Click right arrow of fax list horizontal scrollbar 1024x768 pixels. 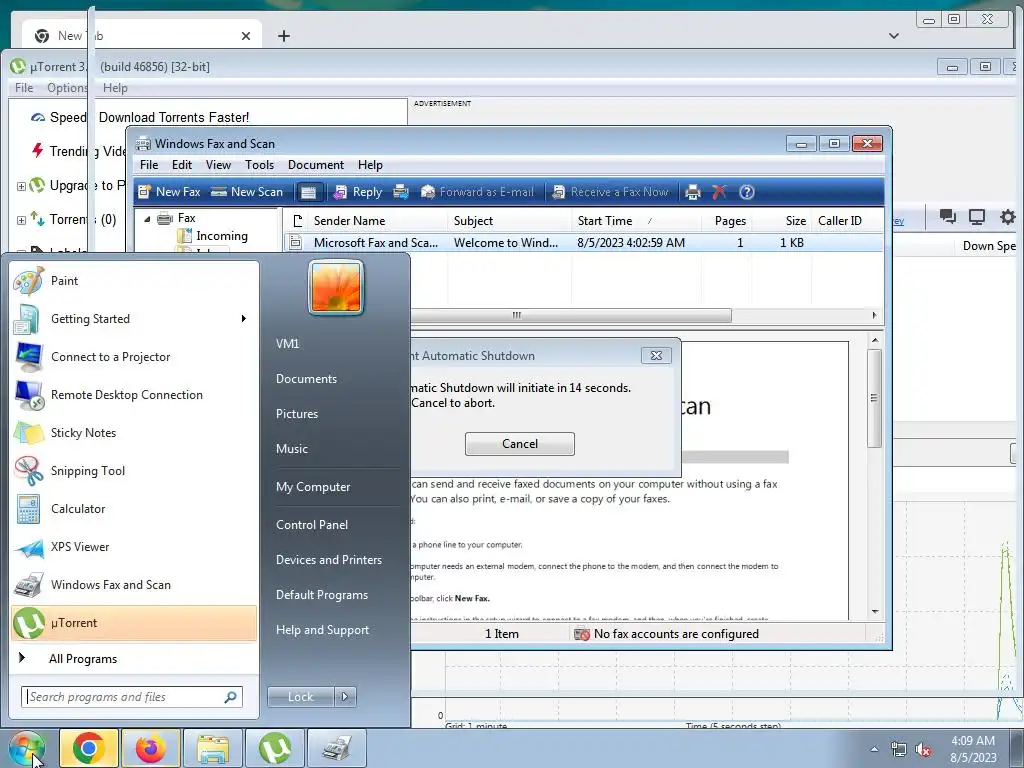tap(874, 315)
